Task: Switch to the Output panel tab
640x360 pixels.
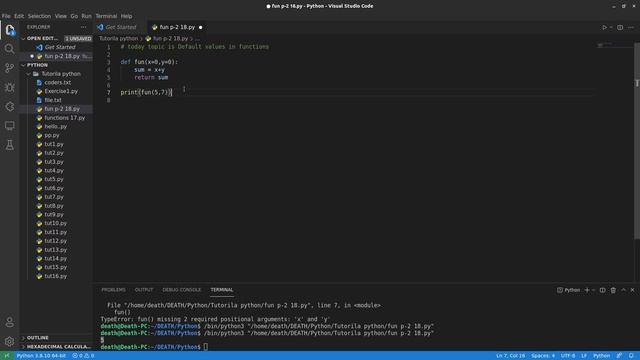Action: click(x=144, y=290)
